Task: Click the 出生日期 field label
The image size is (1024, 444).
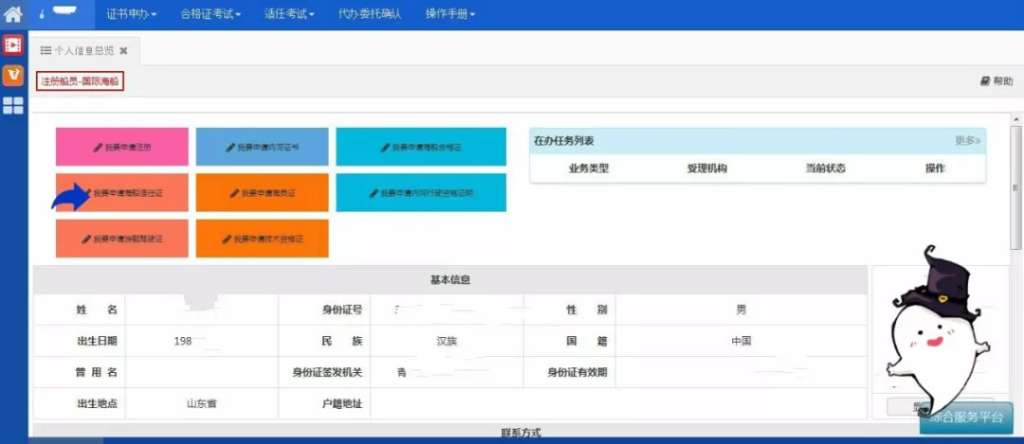Action: (97, 341)
